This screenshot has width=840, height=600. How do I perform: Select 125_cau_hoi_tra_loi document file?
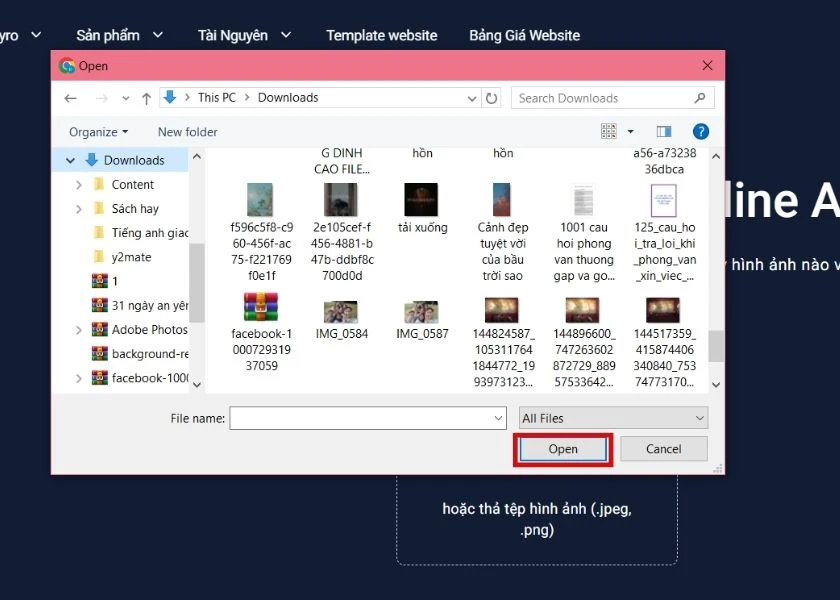pos(664,200)
